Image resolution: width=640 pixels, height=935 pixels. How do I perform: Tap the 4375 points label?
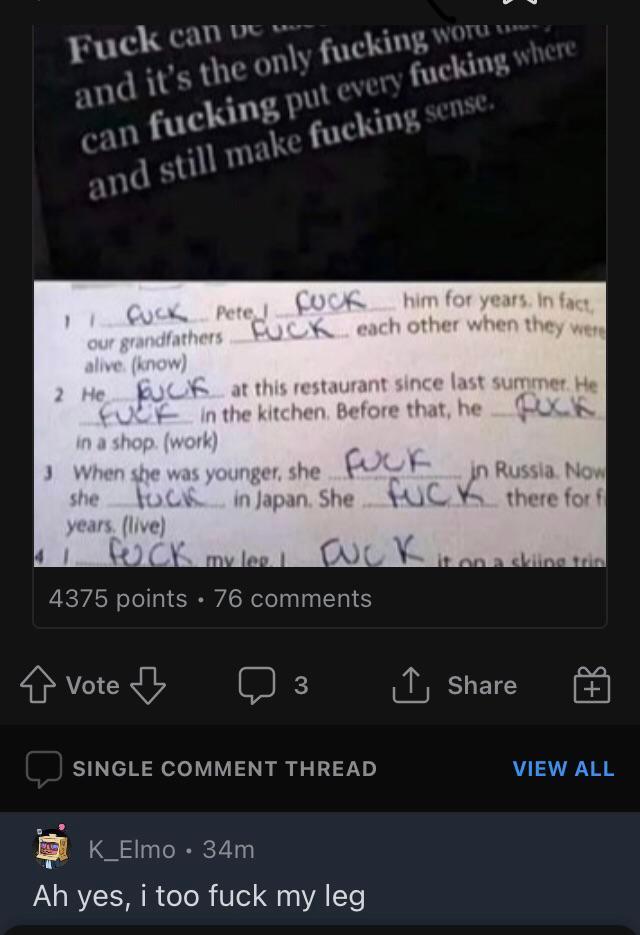(118, 599)
